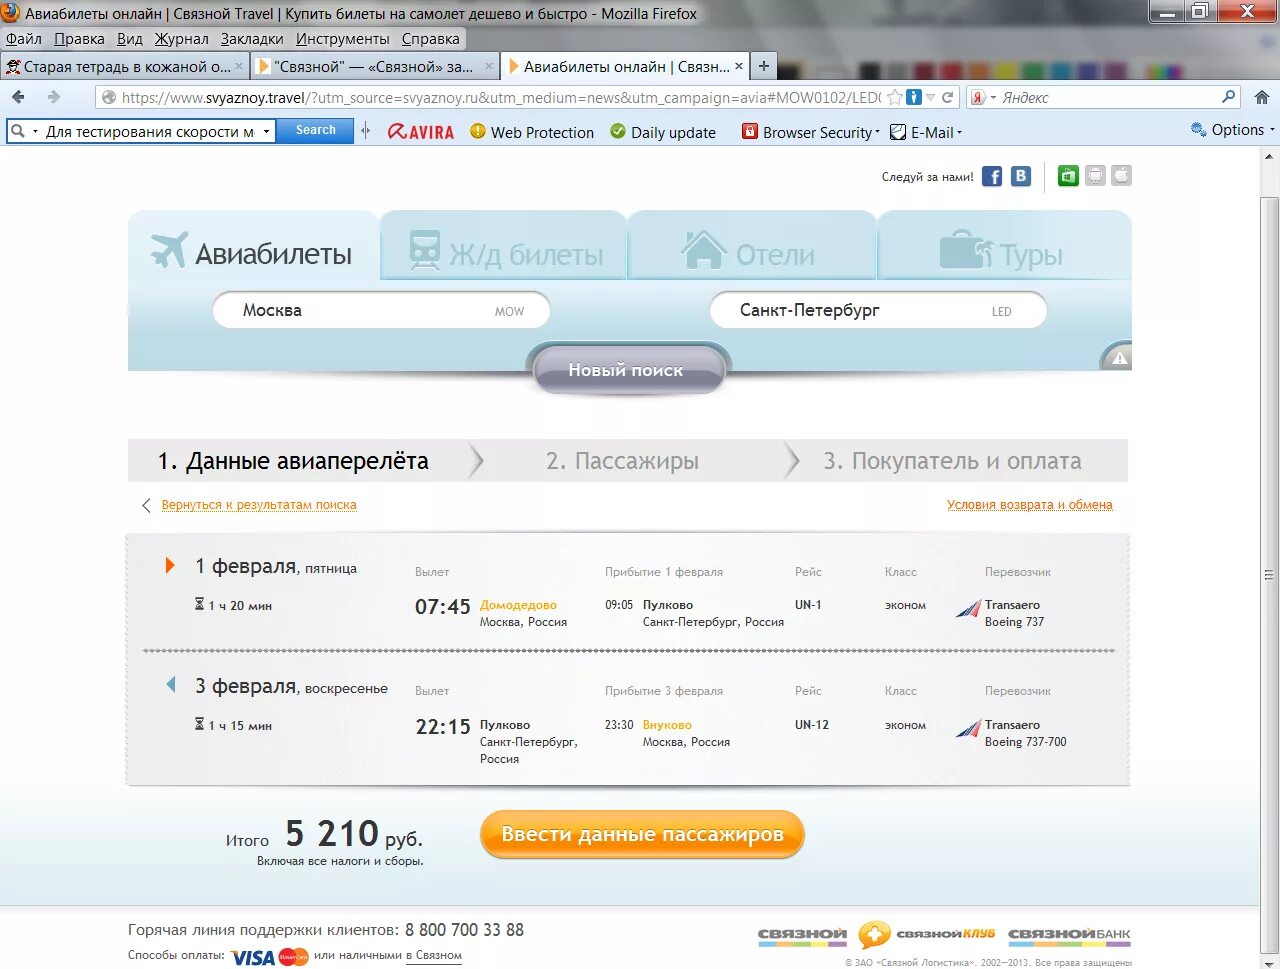Click the Связной Банк logo in footer
The image size is (1280, 969).
pos(1069,934)
